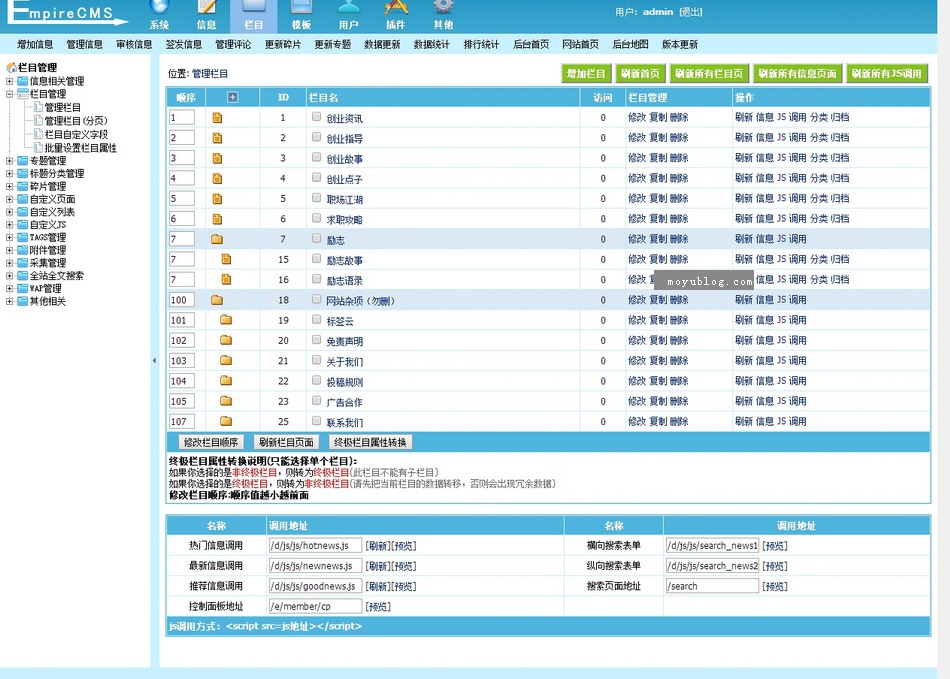Viewport: 950px width, 679px height.
Task: Click the 刷新首页 button
Action: (640, 73)
